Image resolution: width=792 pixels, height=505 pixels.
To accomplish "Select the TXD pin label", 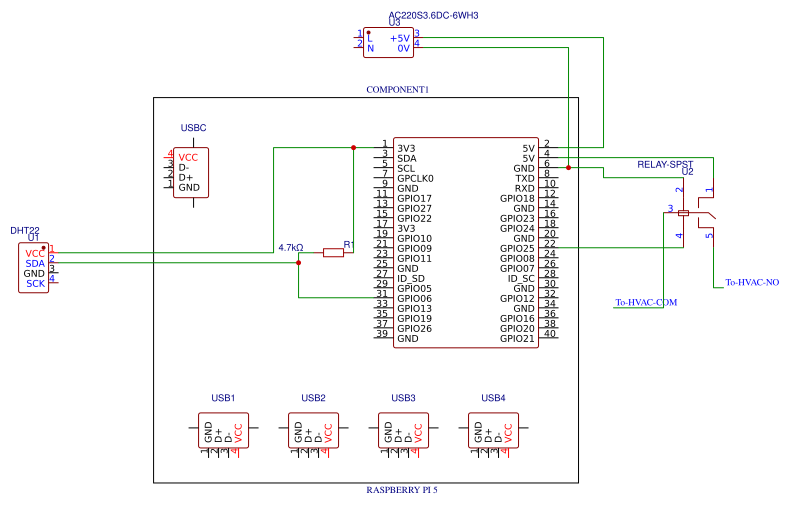I will point(525,178).
